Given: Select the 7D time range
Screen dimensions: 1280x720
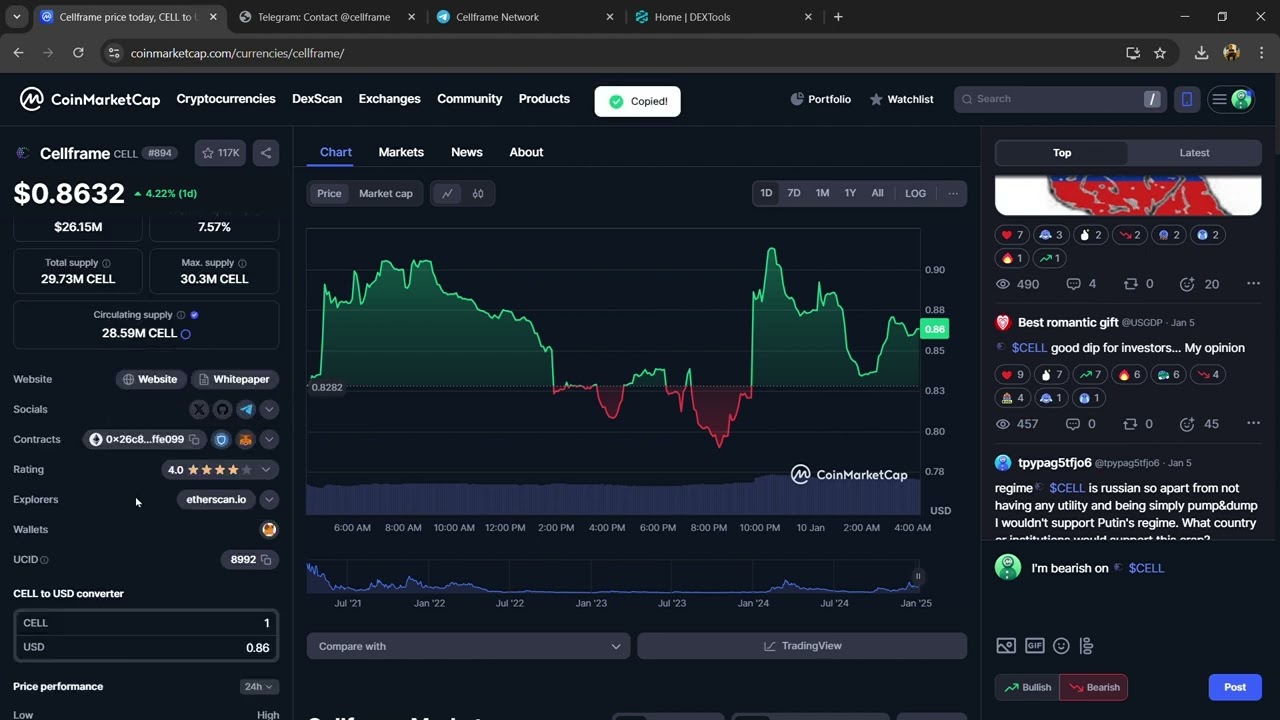Looking at the screenshot, I should [794, 193].
